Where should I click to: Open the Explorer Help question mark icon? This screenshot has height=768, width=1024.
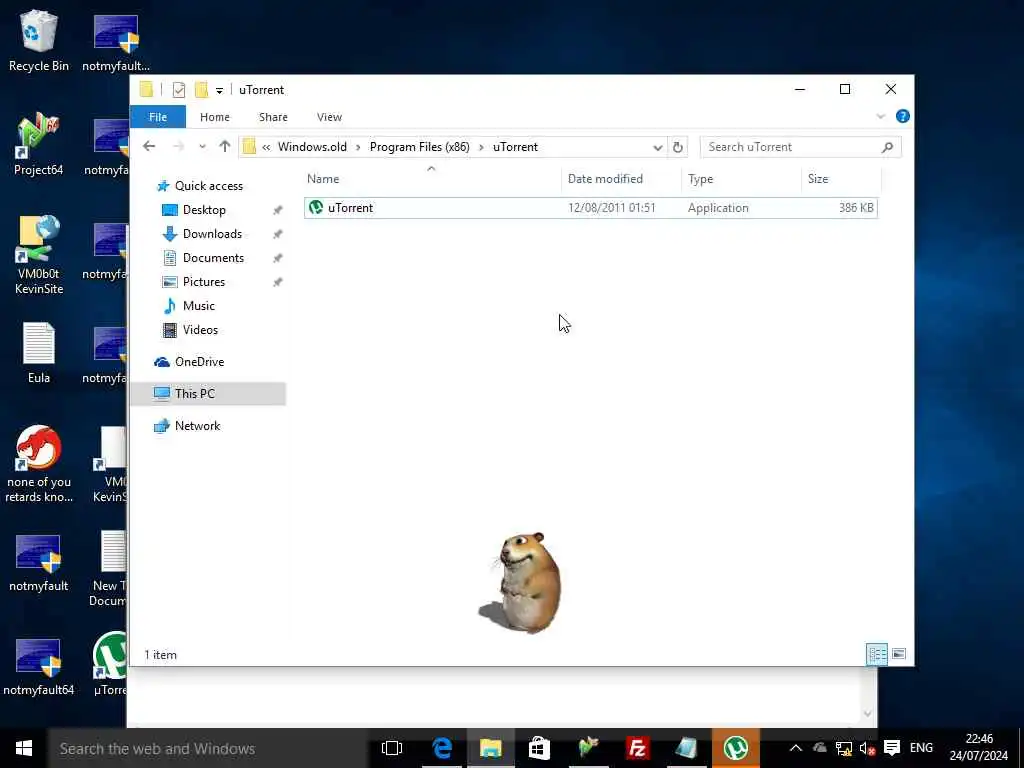pos(903,116)
